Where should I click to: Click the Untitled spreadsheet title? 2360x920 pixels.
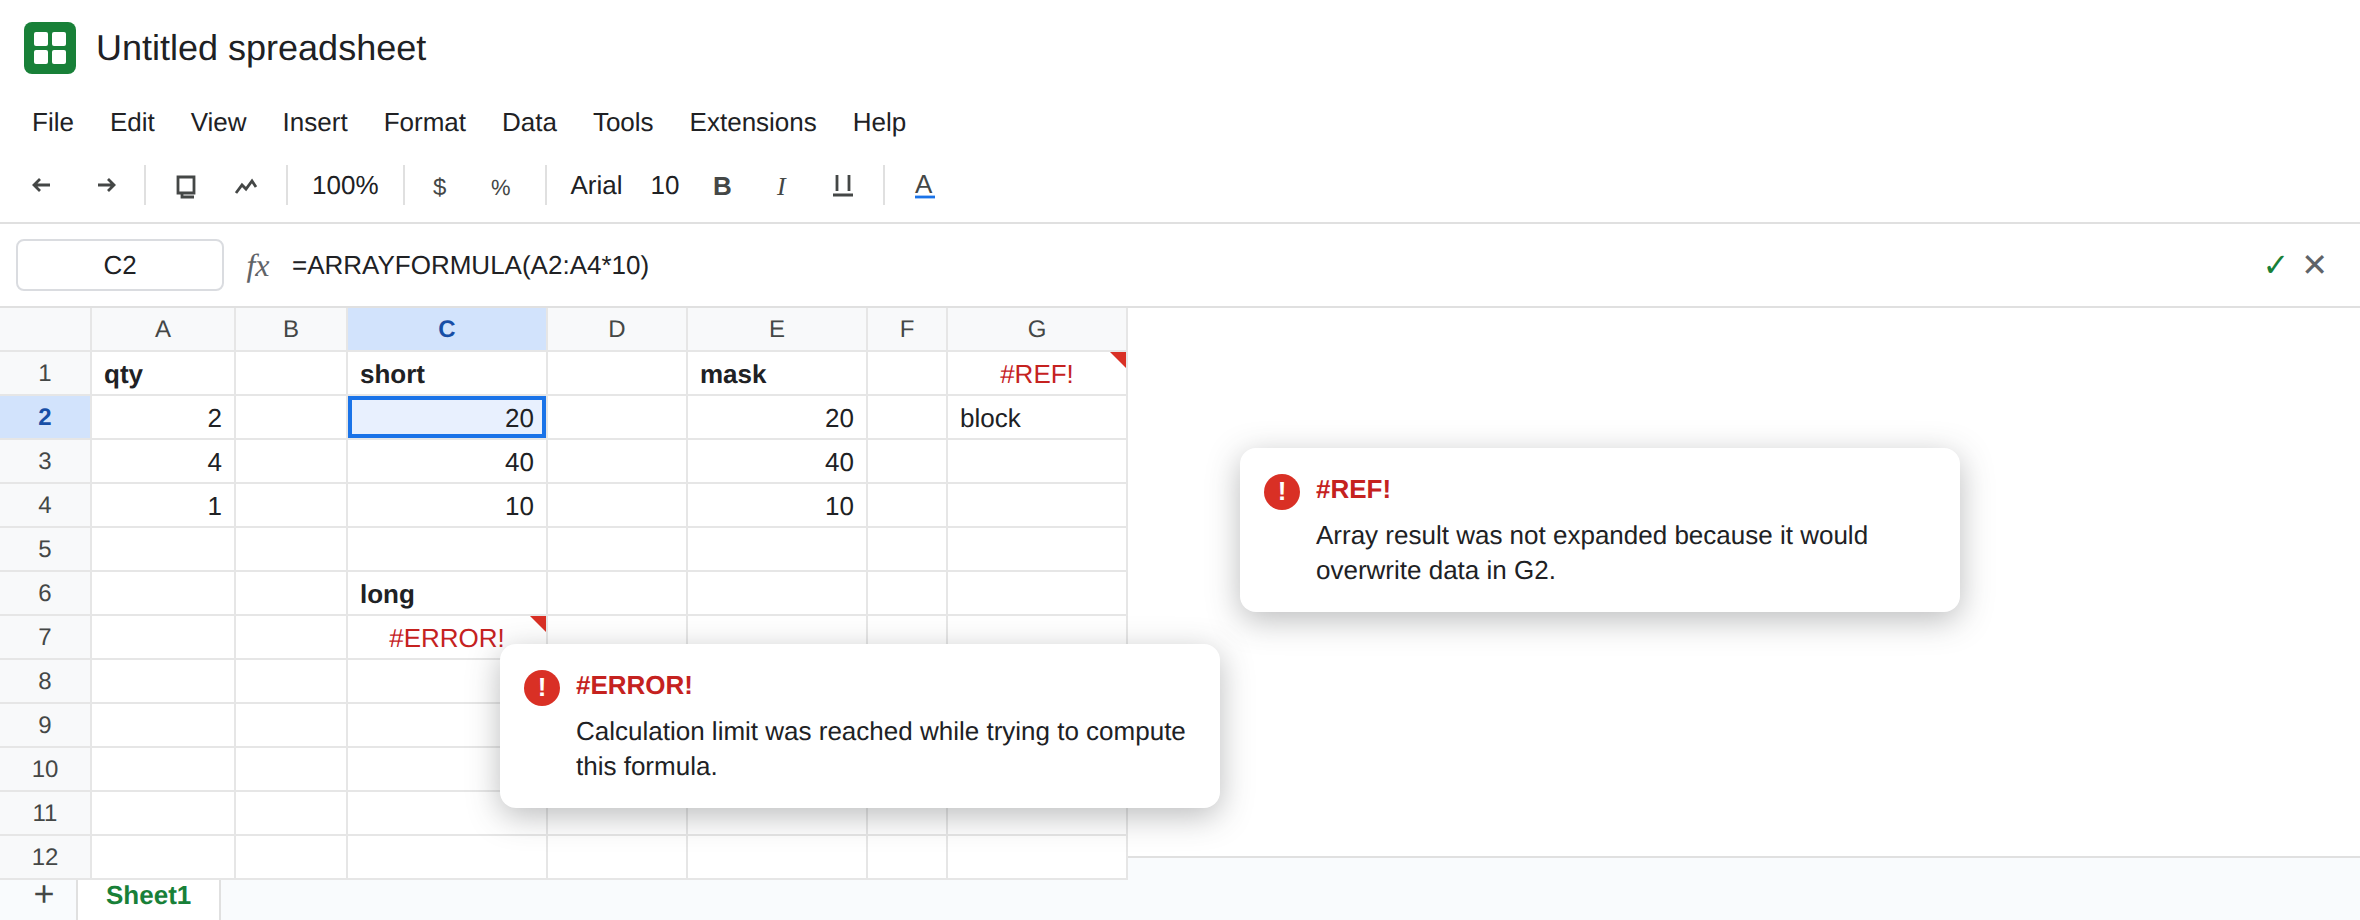tap(261, 48)
